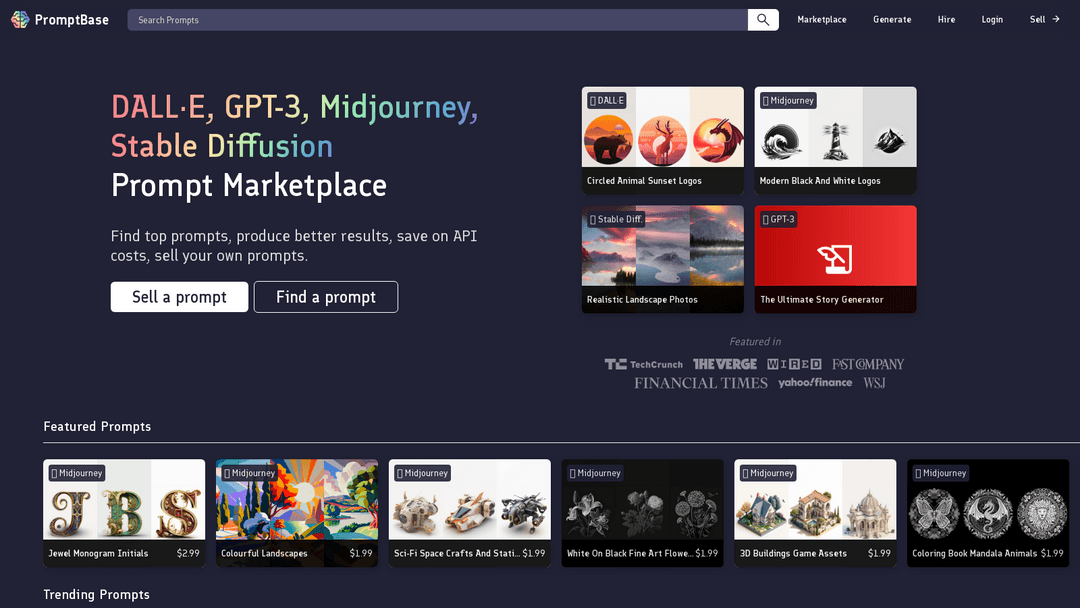Open Modern Black And White Logos card
The width and height of the screenshot is (1080, 608).
[x=835, y=140]
